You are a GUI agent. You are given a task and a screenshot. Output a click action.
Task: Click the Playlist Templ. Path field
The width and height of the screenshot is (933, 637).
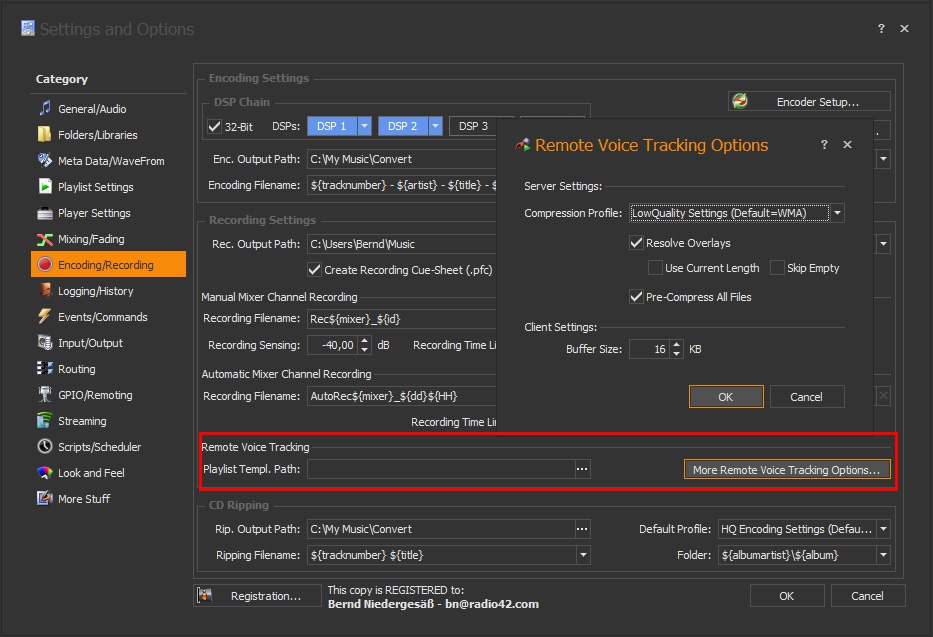click(x=441, y=469)
